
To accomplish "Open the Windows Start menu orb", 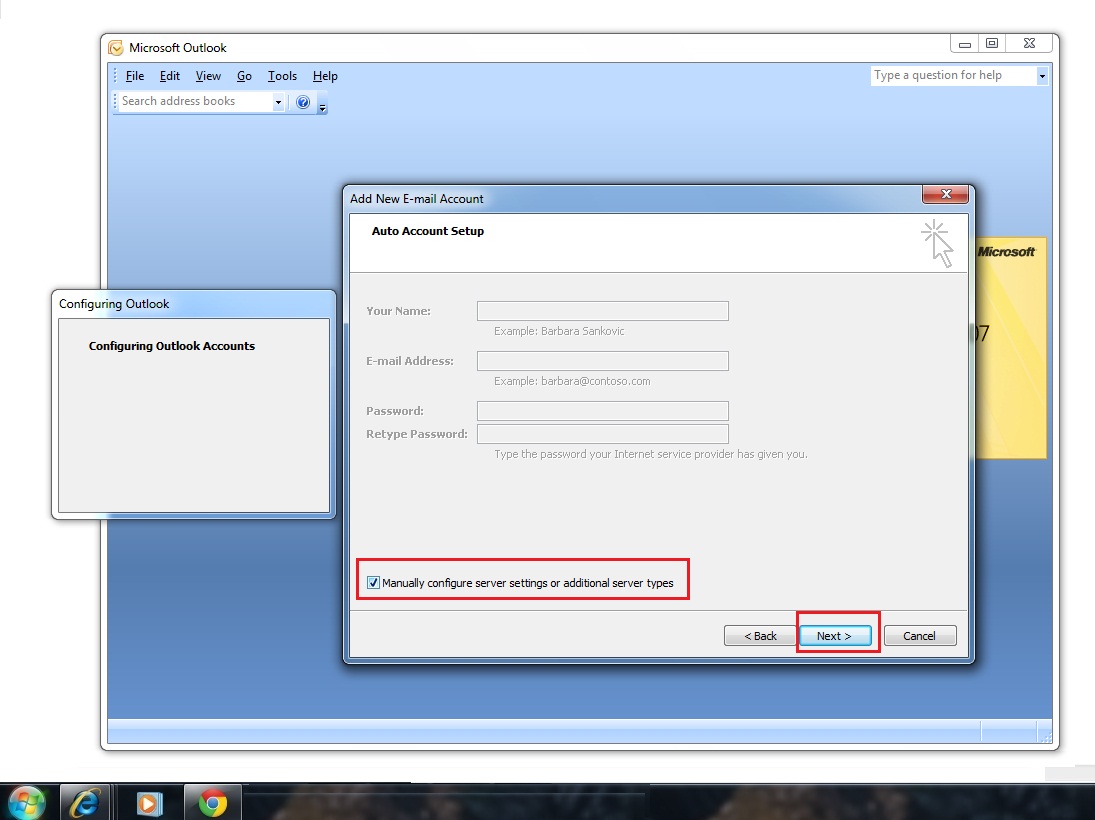I will [x=27, y=803].
